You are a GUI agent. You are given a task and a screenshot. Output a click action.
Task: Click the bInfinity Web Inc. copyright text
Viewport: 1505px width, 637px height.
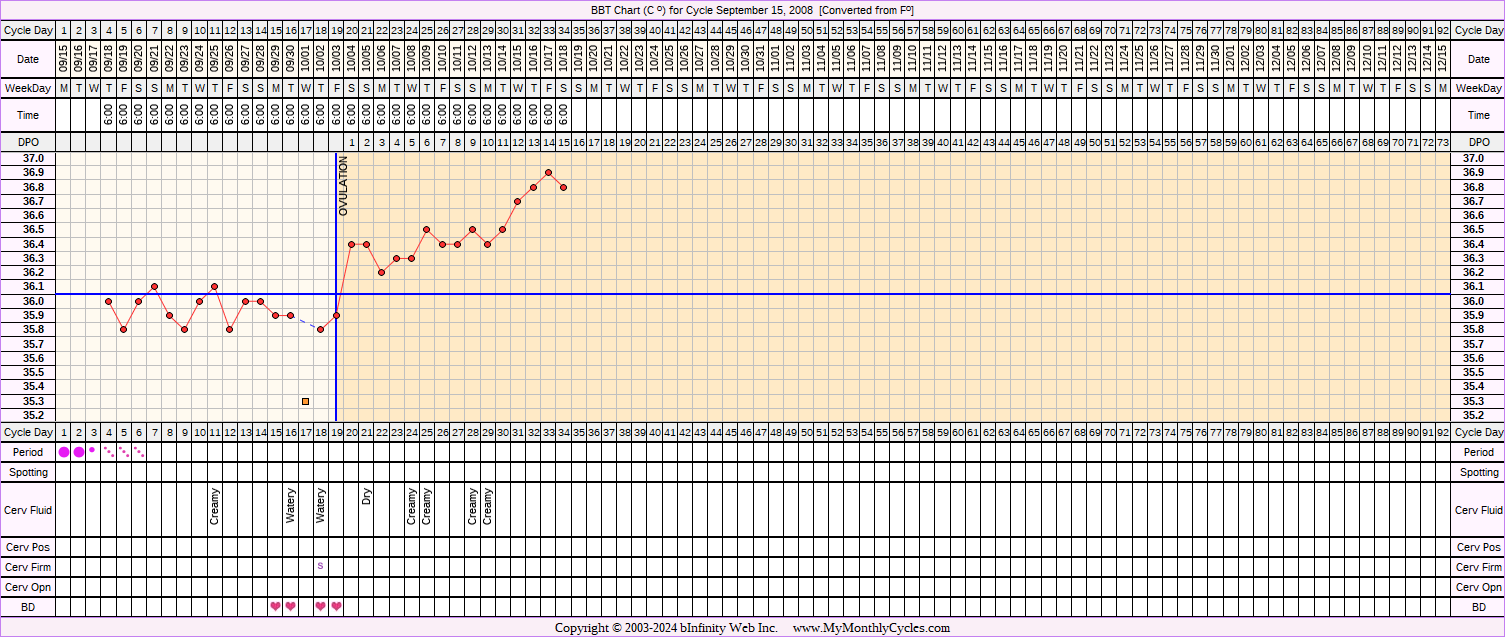point(666,628)
